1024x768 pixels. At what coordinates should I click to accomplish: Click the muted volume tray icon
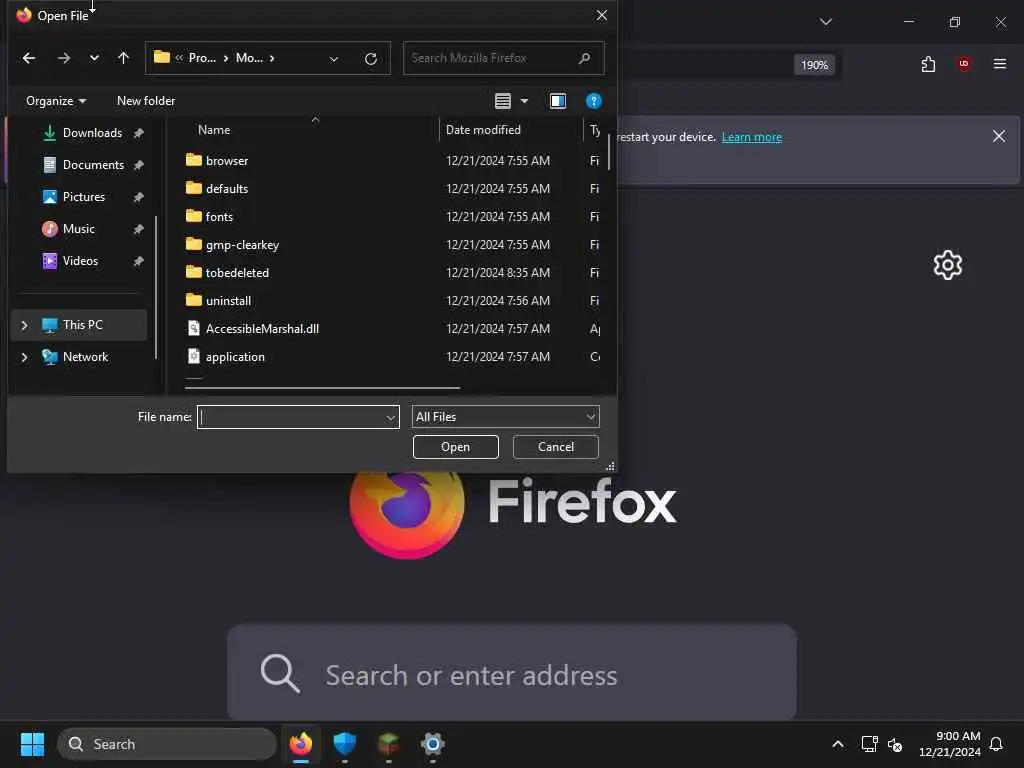click(895, 744)
